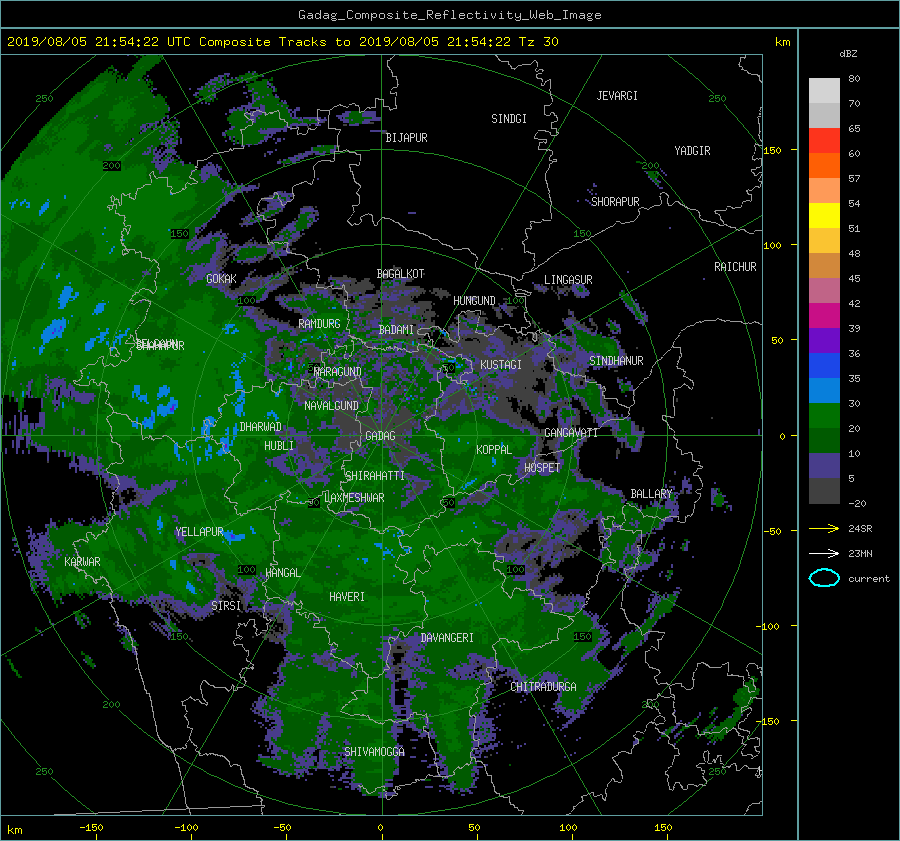Select the red 65 dBZ color swatch

tap(824, 140)
